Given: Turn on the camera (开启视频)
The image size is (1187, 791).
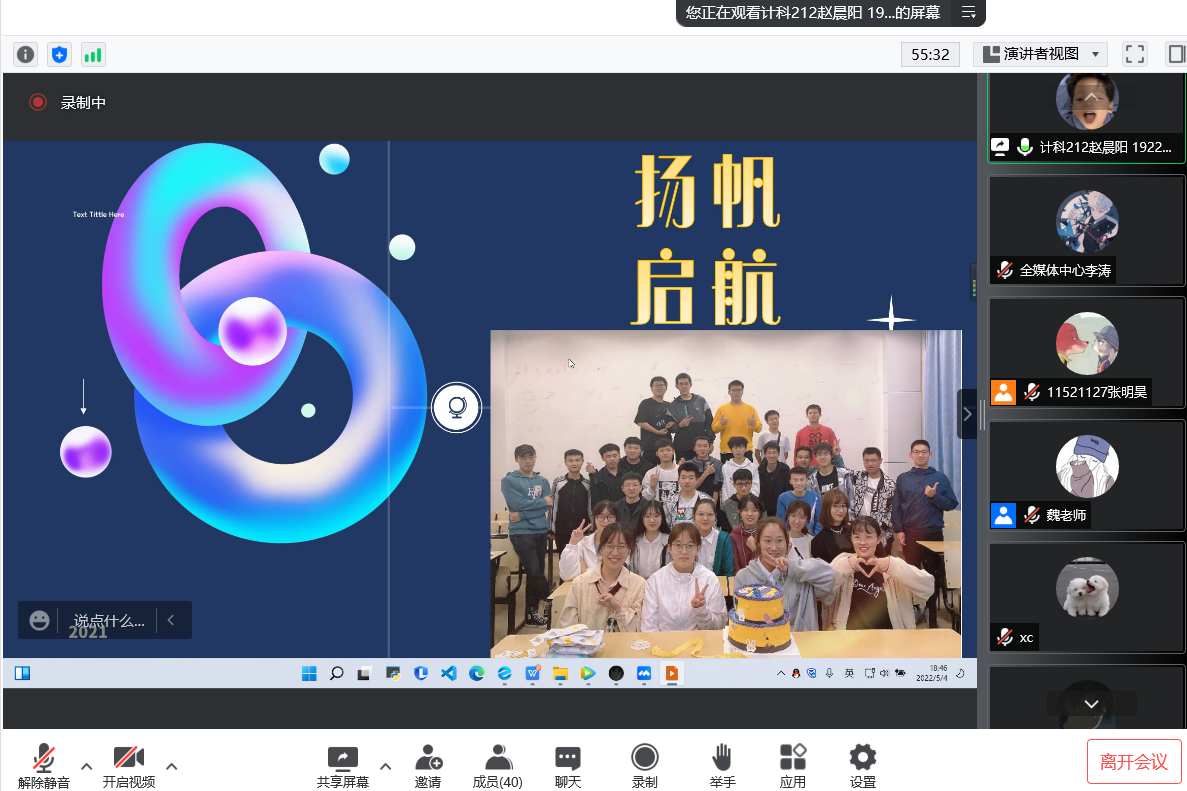Looking at the screenshot, I should tap(128, 766).
